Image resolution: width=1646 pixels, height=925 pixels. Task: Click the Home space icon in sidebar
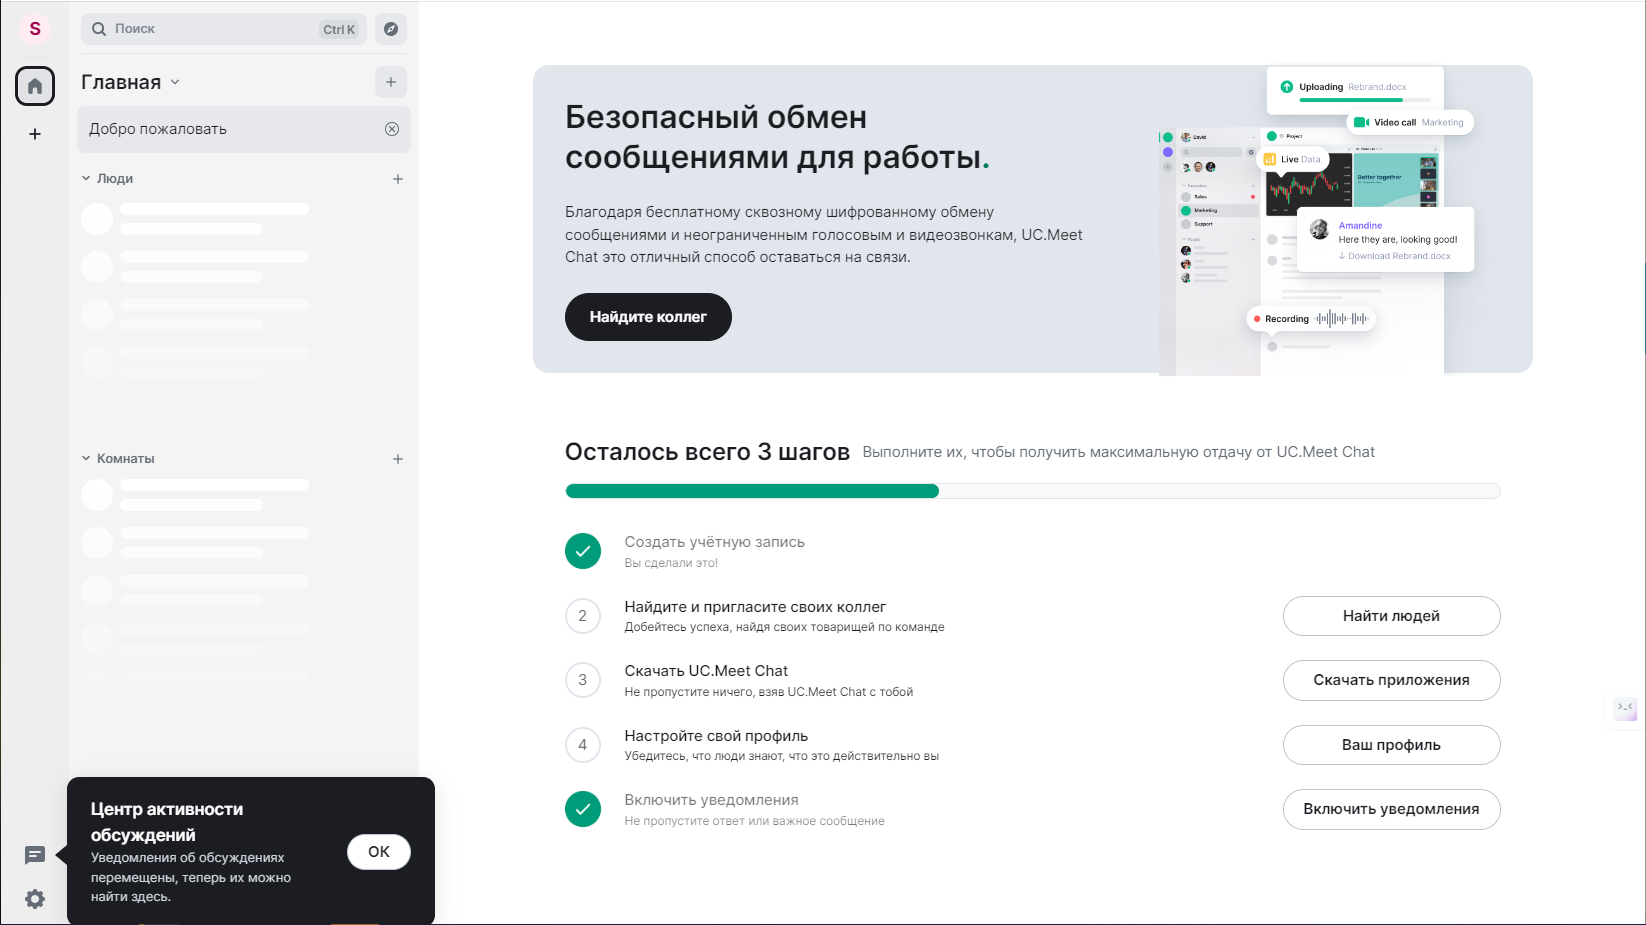pyautogui.click(x=35, y=86)
